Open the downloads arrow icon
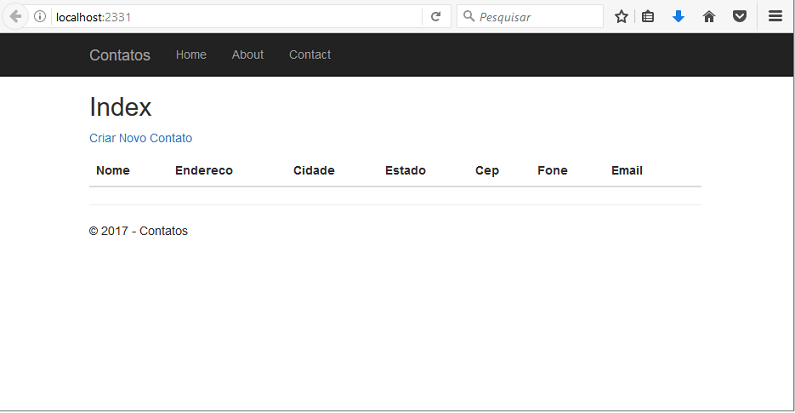 [x=678, y=17]
